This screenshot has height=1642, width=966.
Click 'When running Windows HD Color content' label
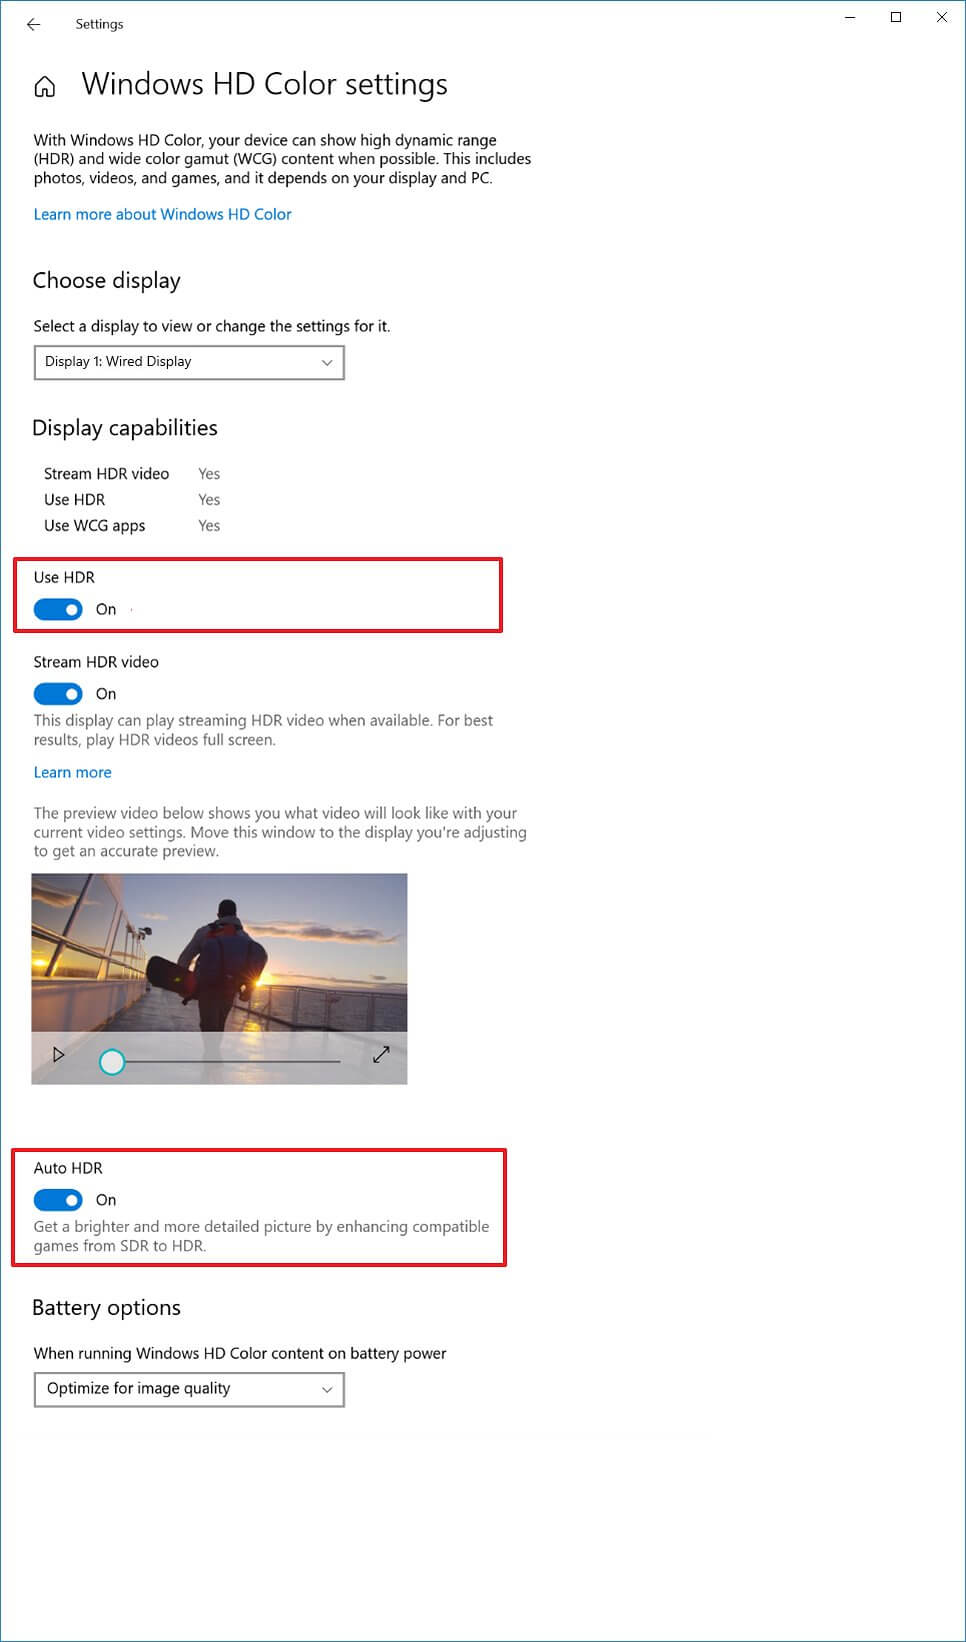[240, 1353]
